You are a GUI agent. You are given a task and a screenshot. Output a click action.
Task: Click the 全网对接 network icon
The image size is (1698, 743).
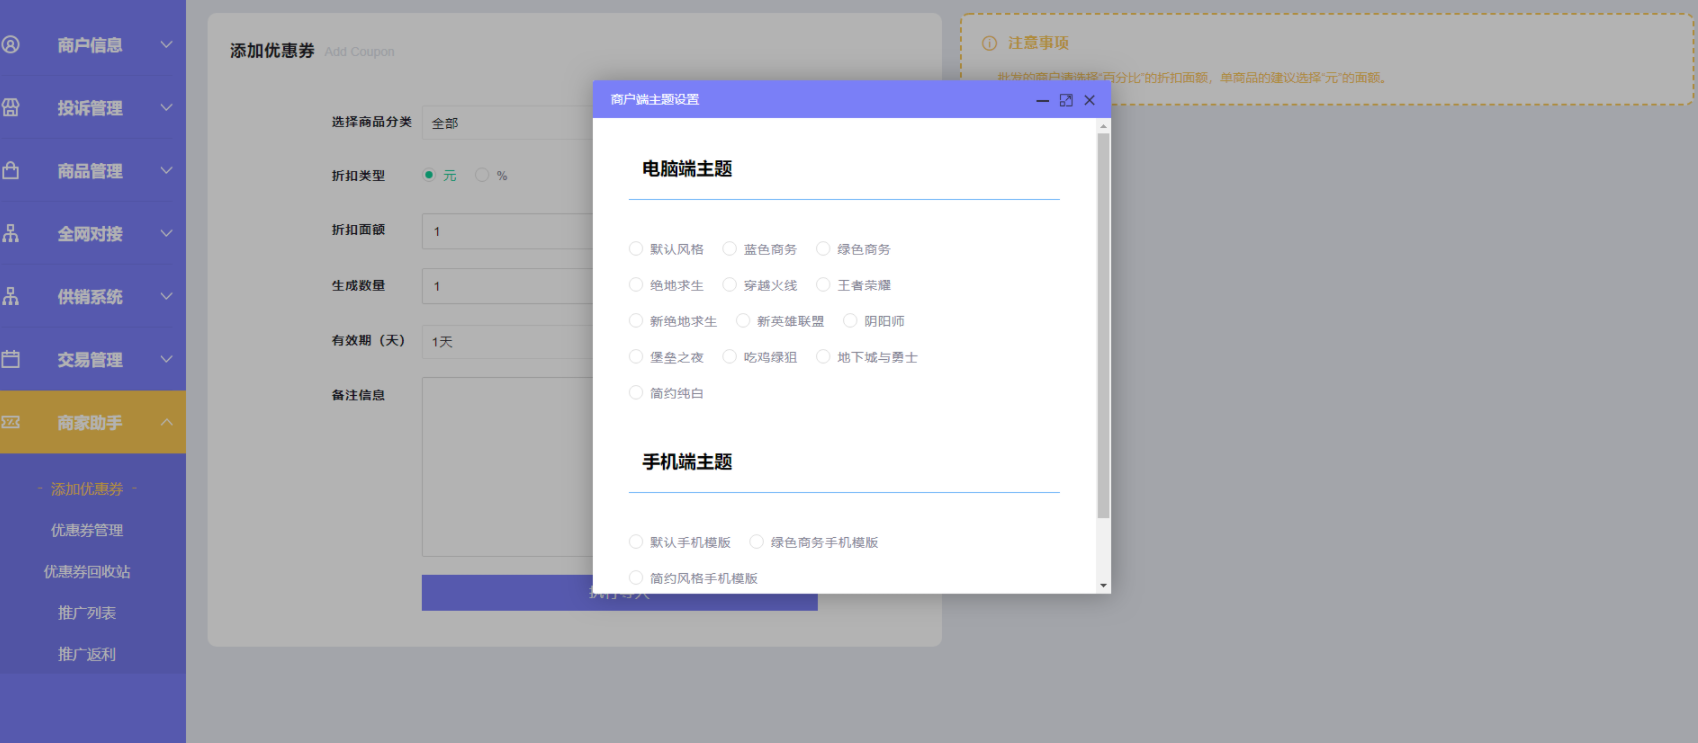[x=11, y=234]
